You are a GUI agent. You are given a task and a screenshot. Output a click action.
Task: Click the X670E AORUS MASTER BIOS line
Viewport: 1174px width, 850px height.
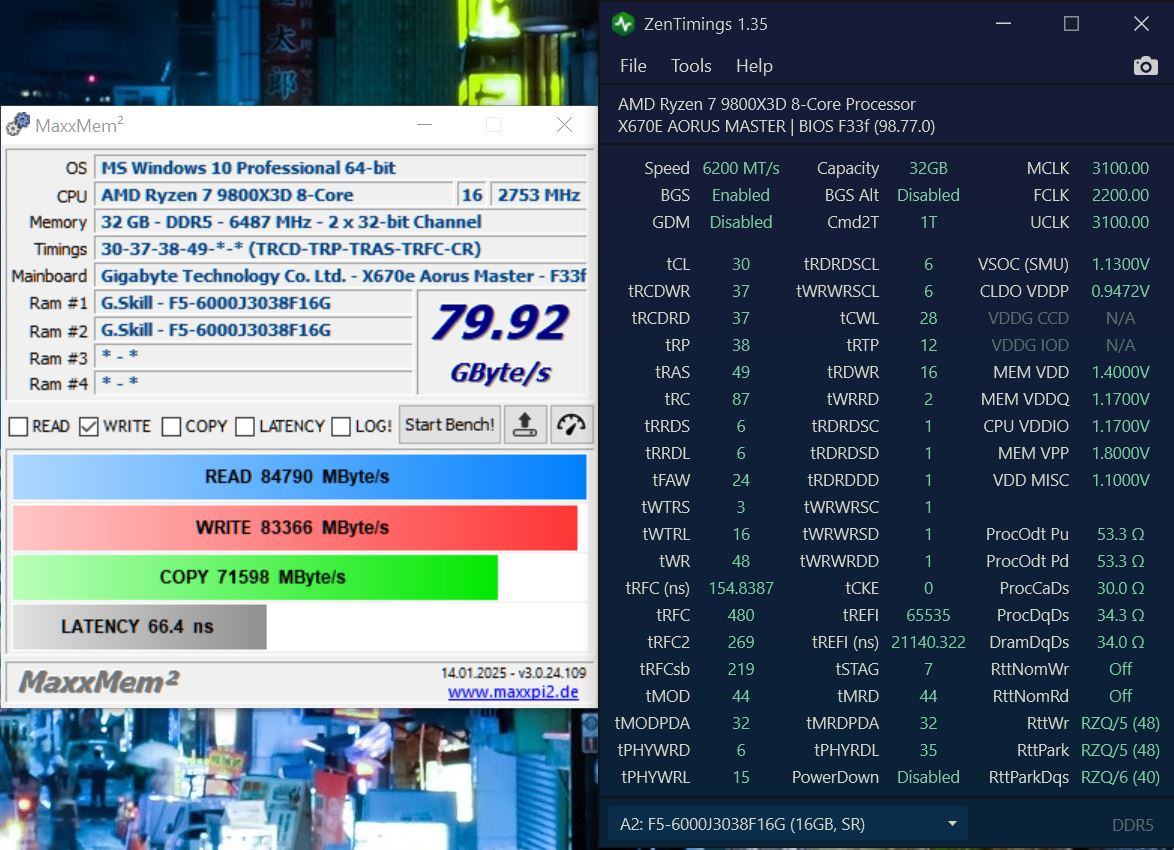[x=776, y=126]
